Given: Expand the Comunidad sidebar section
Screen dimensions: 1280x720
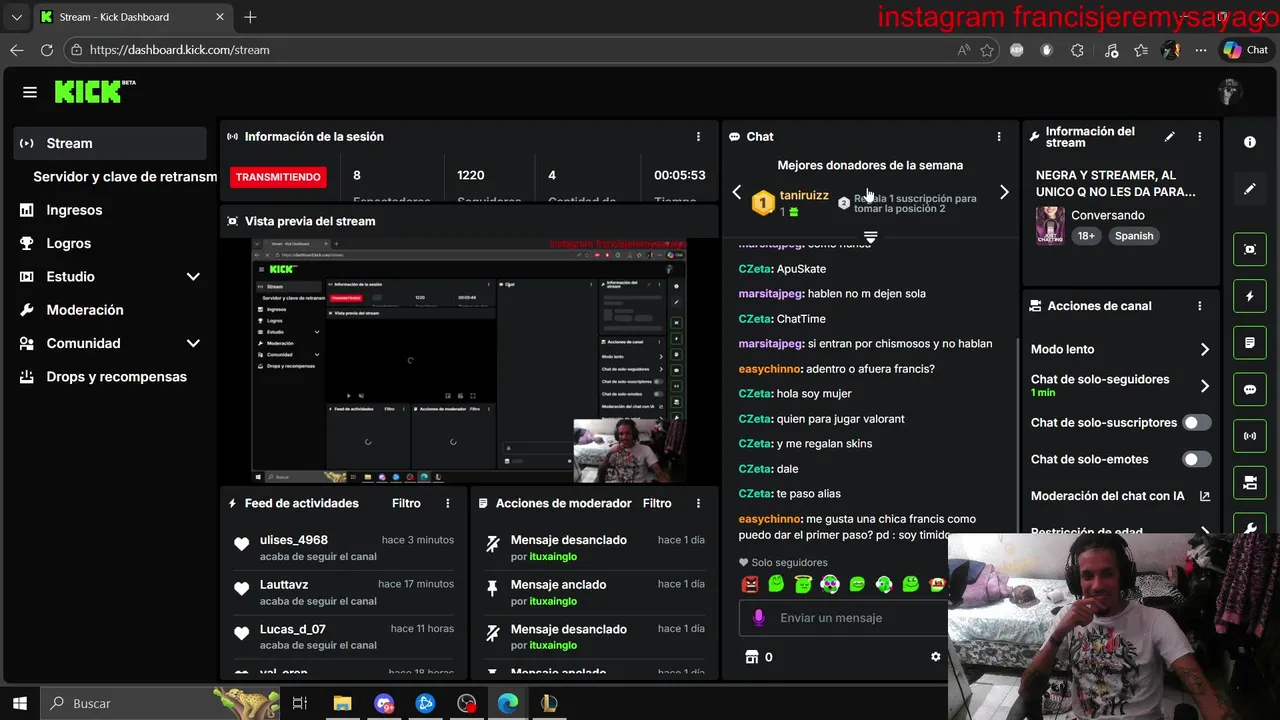Looking at the screenshot, I should [x=193, y=343].
